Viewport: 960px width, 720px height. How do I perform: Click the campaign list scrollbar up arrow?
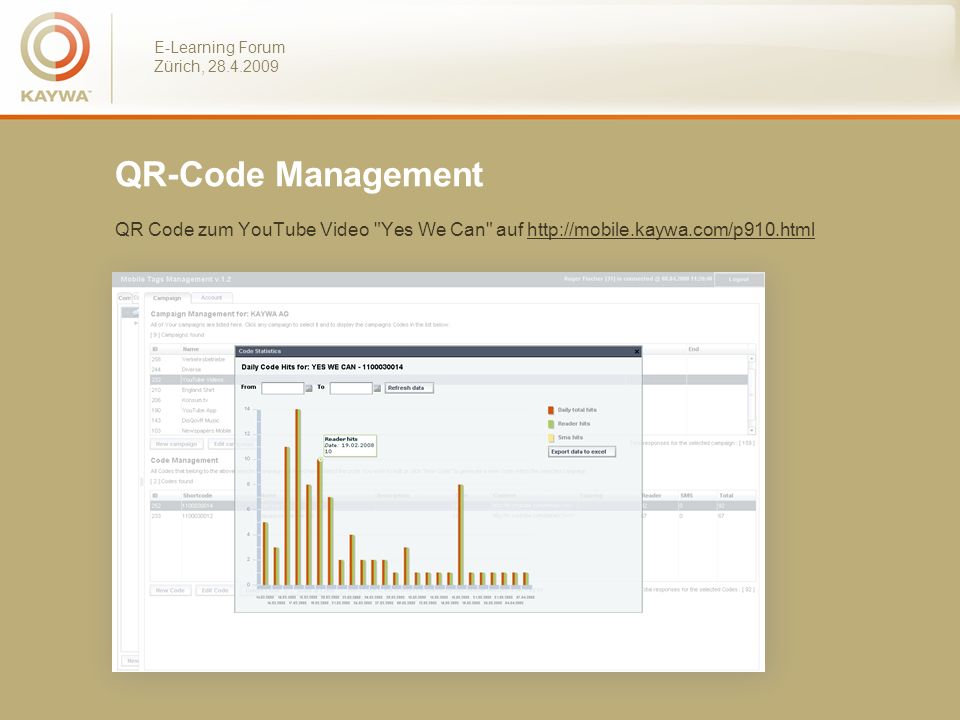tap(751, 358)
